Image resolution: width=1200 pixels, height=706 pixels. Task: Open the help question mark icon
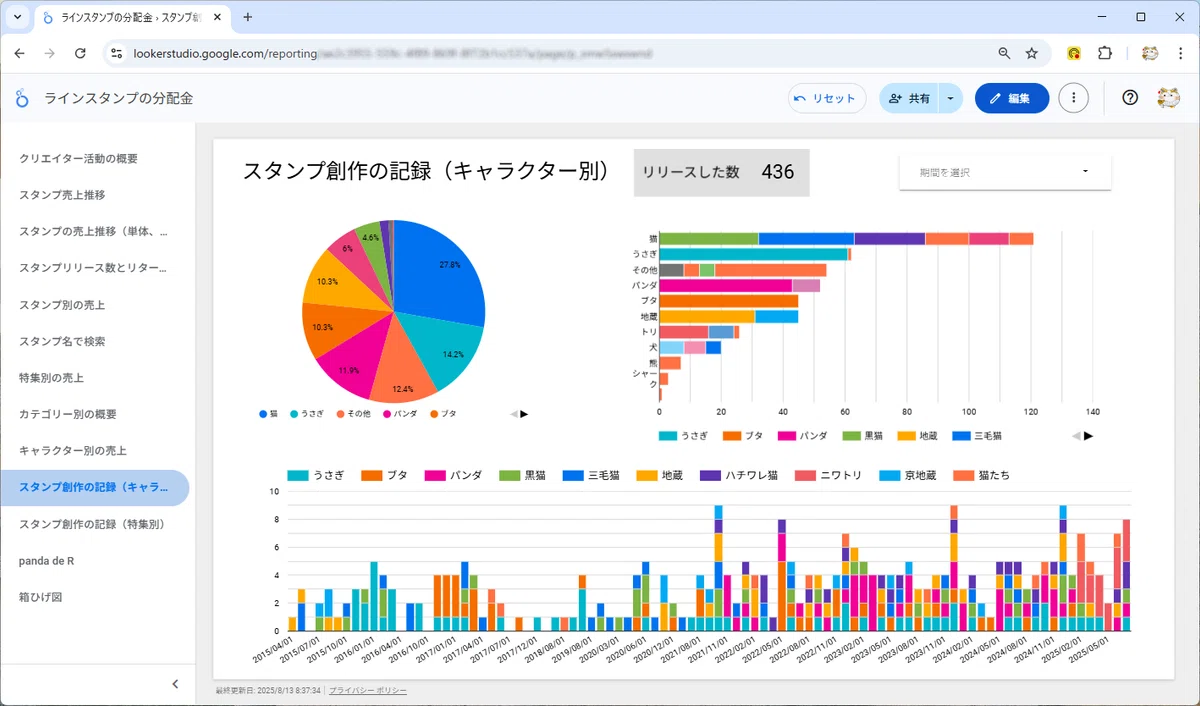1130,98
